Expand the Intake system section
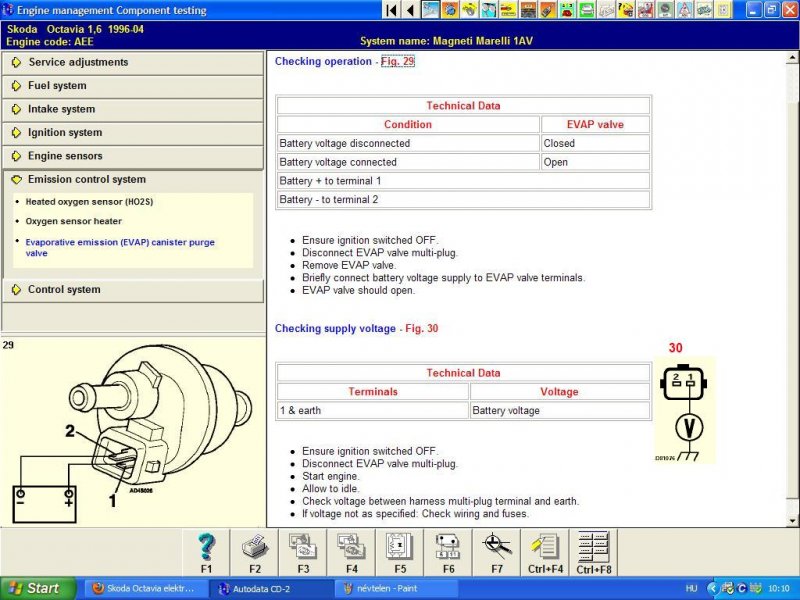The width and height of the screenshot is (800, 600). click(133, 109)
